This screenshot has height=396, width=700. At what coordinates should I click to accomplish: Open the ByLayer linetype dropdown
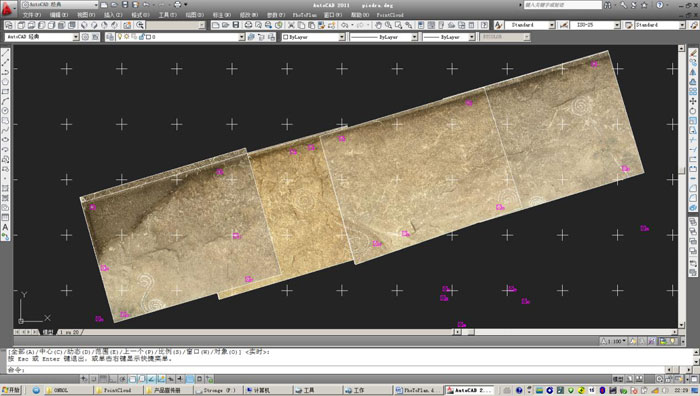(414, 37)
